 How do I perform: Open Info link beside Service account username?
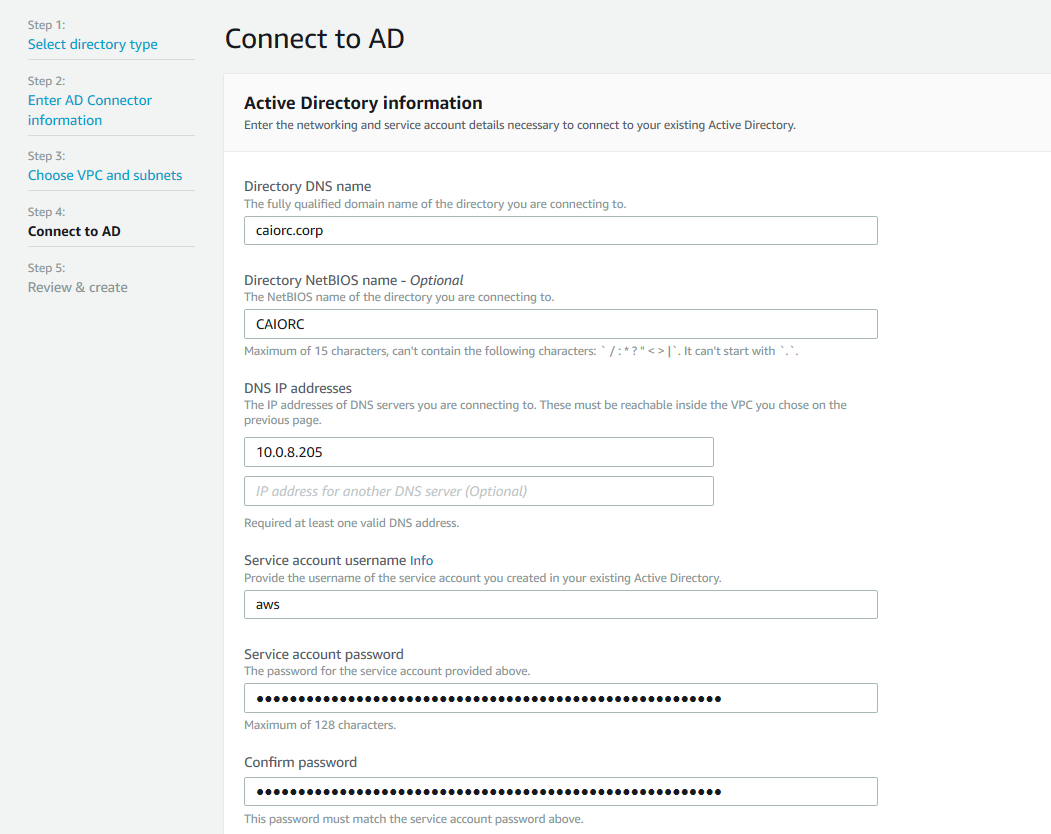(x=422, y=560)
